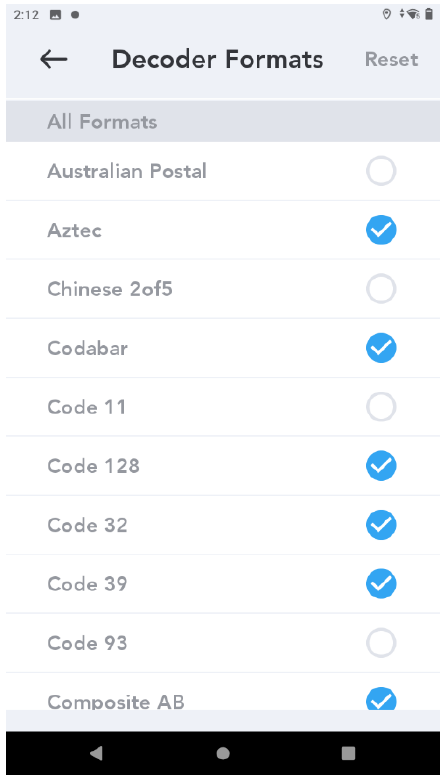This screenshot has width=443, height=781.
Task: Tap the Android home circle button
Action: click(223, 753)
